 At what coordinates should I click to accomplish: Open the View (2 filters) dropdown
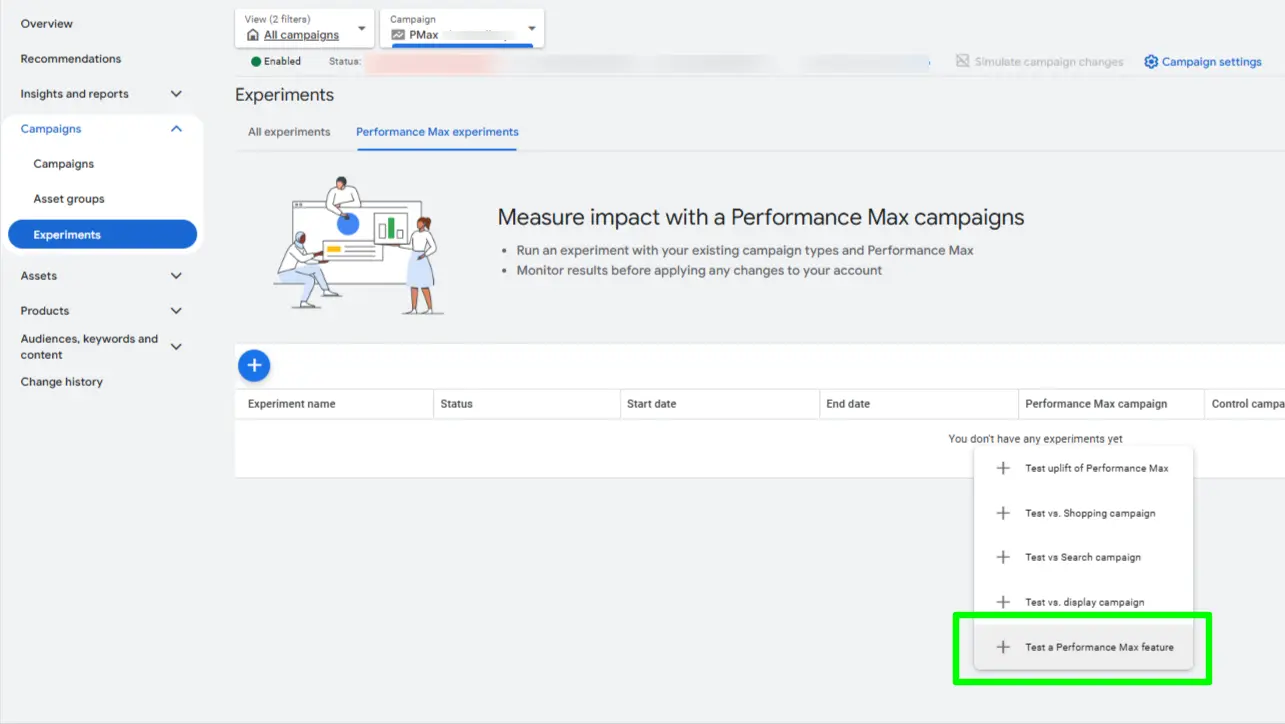(x=361, y=28)
